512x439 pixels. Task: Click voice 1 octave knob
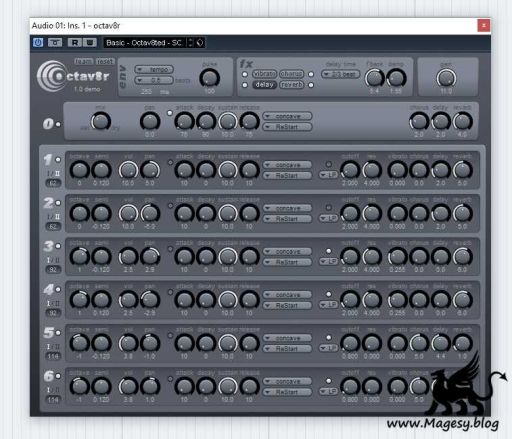79,170
